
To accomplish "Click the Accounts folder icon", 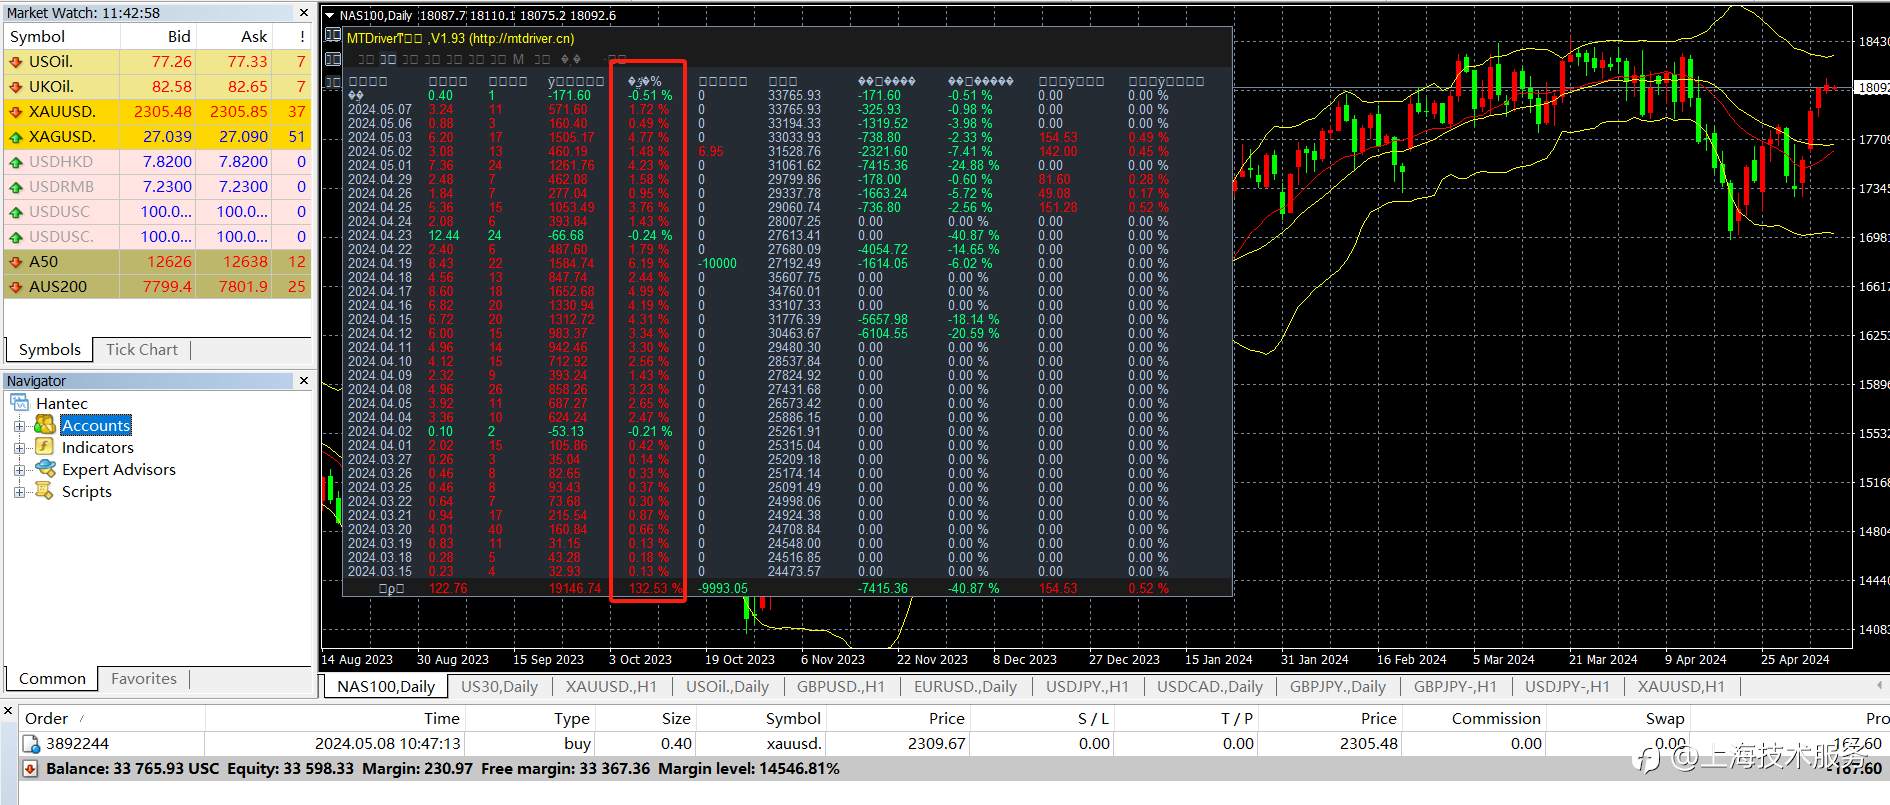I will pos(44,425).
